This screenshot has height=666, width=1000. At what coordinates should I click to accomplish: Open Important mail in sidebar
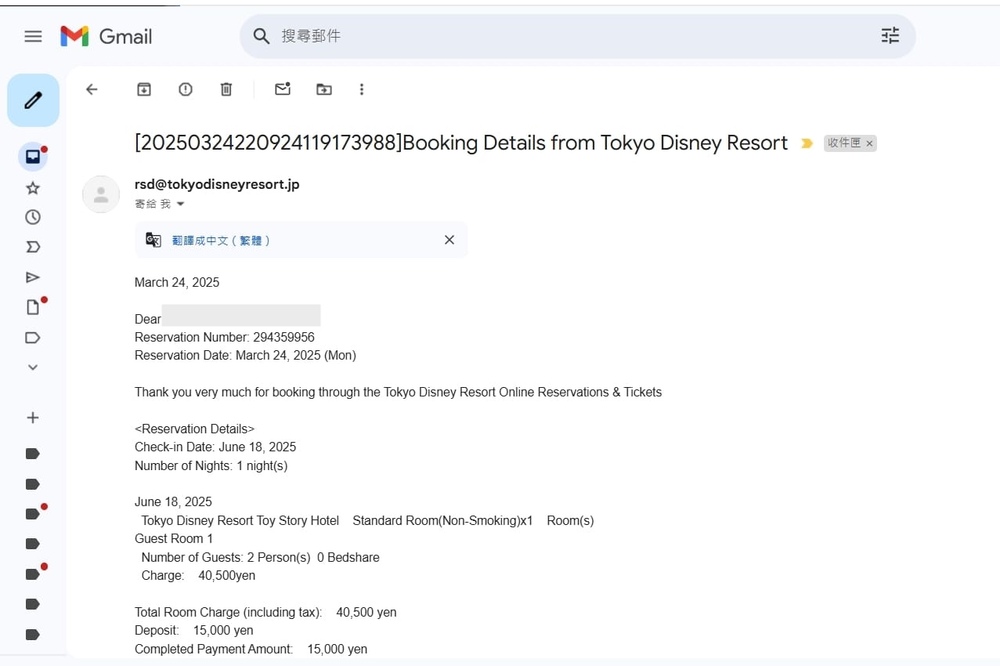point(33,247)
